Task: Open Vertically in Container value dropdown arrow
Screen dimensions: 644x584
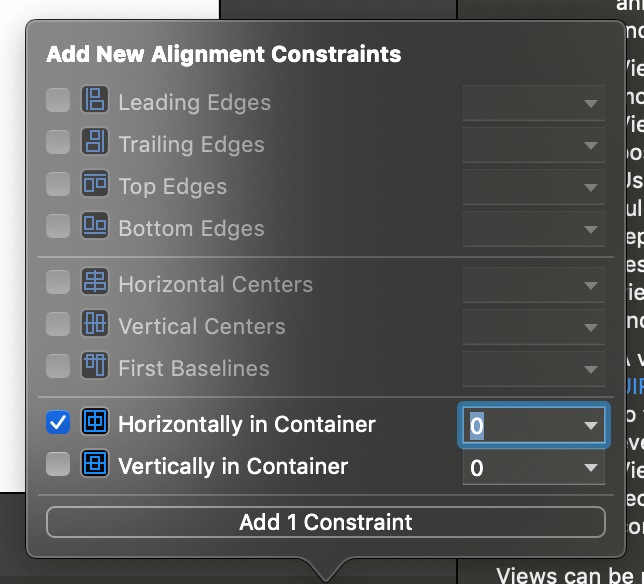Action: coord(590,468)
